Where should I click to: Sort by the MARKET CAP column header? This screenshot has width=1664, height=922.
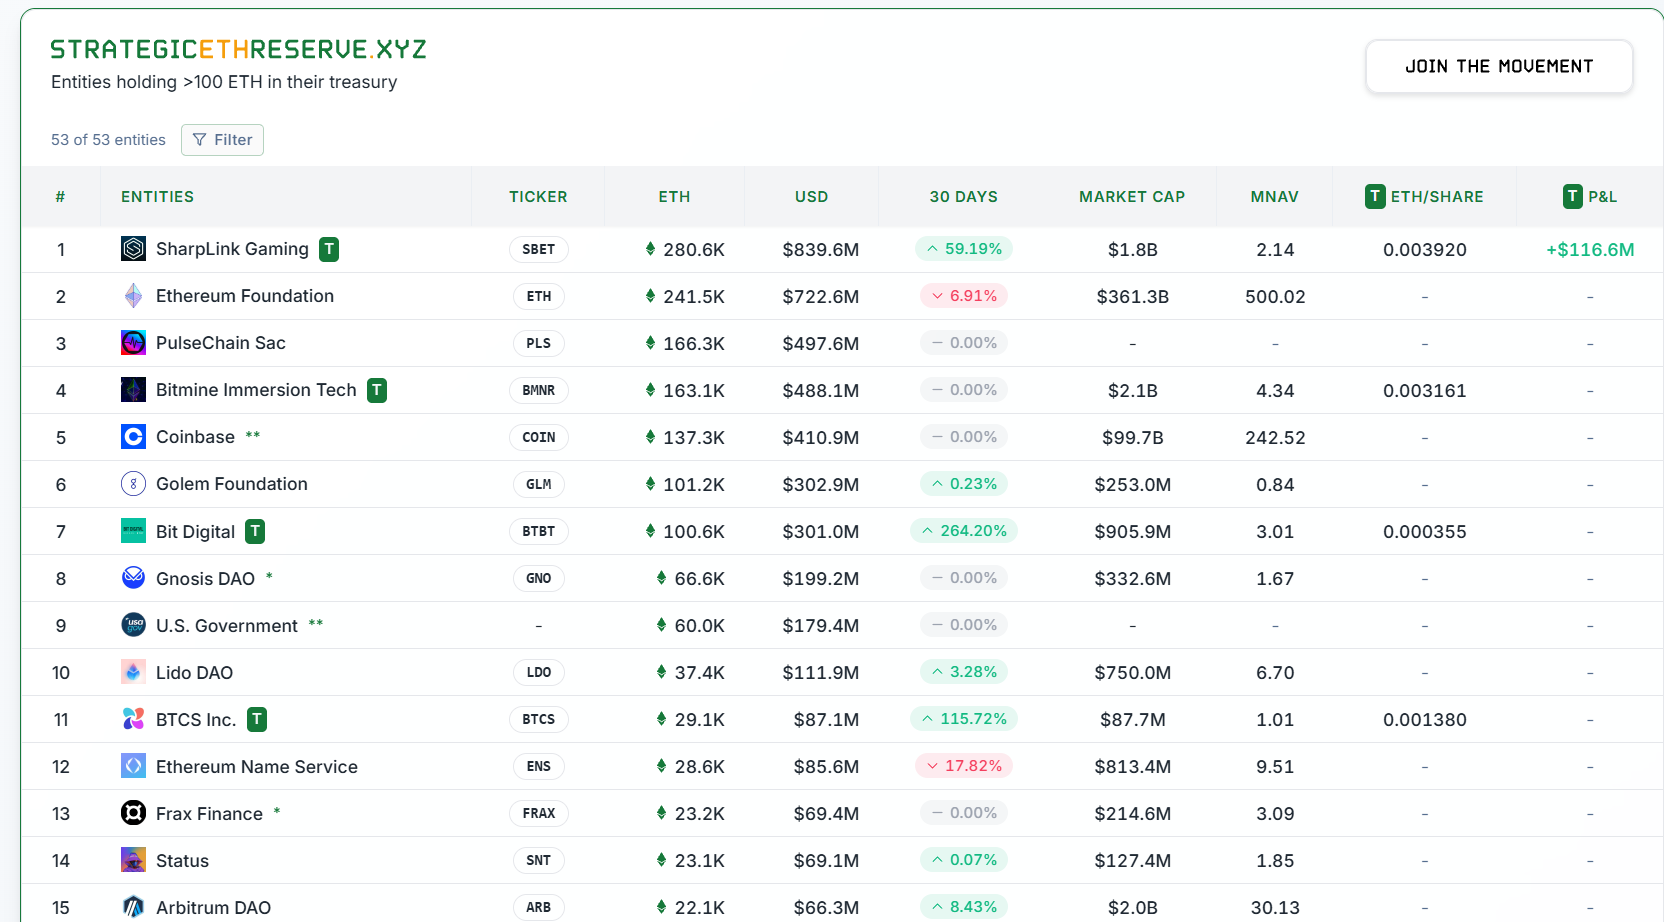[x=1132, y=197]
